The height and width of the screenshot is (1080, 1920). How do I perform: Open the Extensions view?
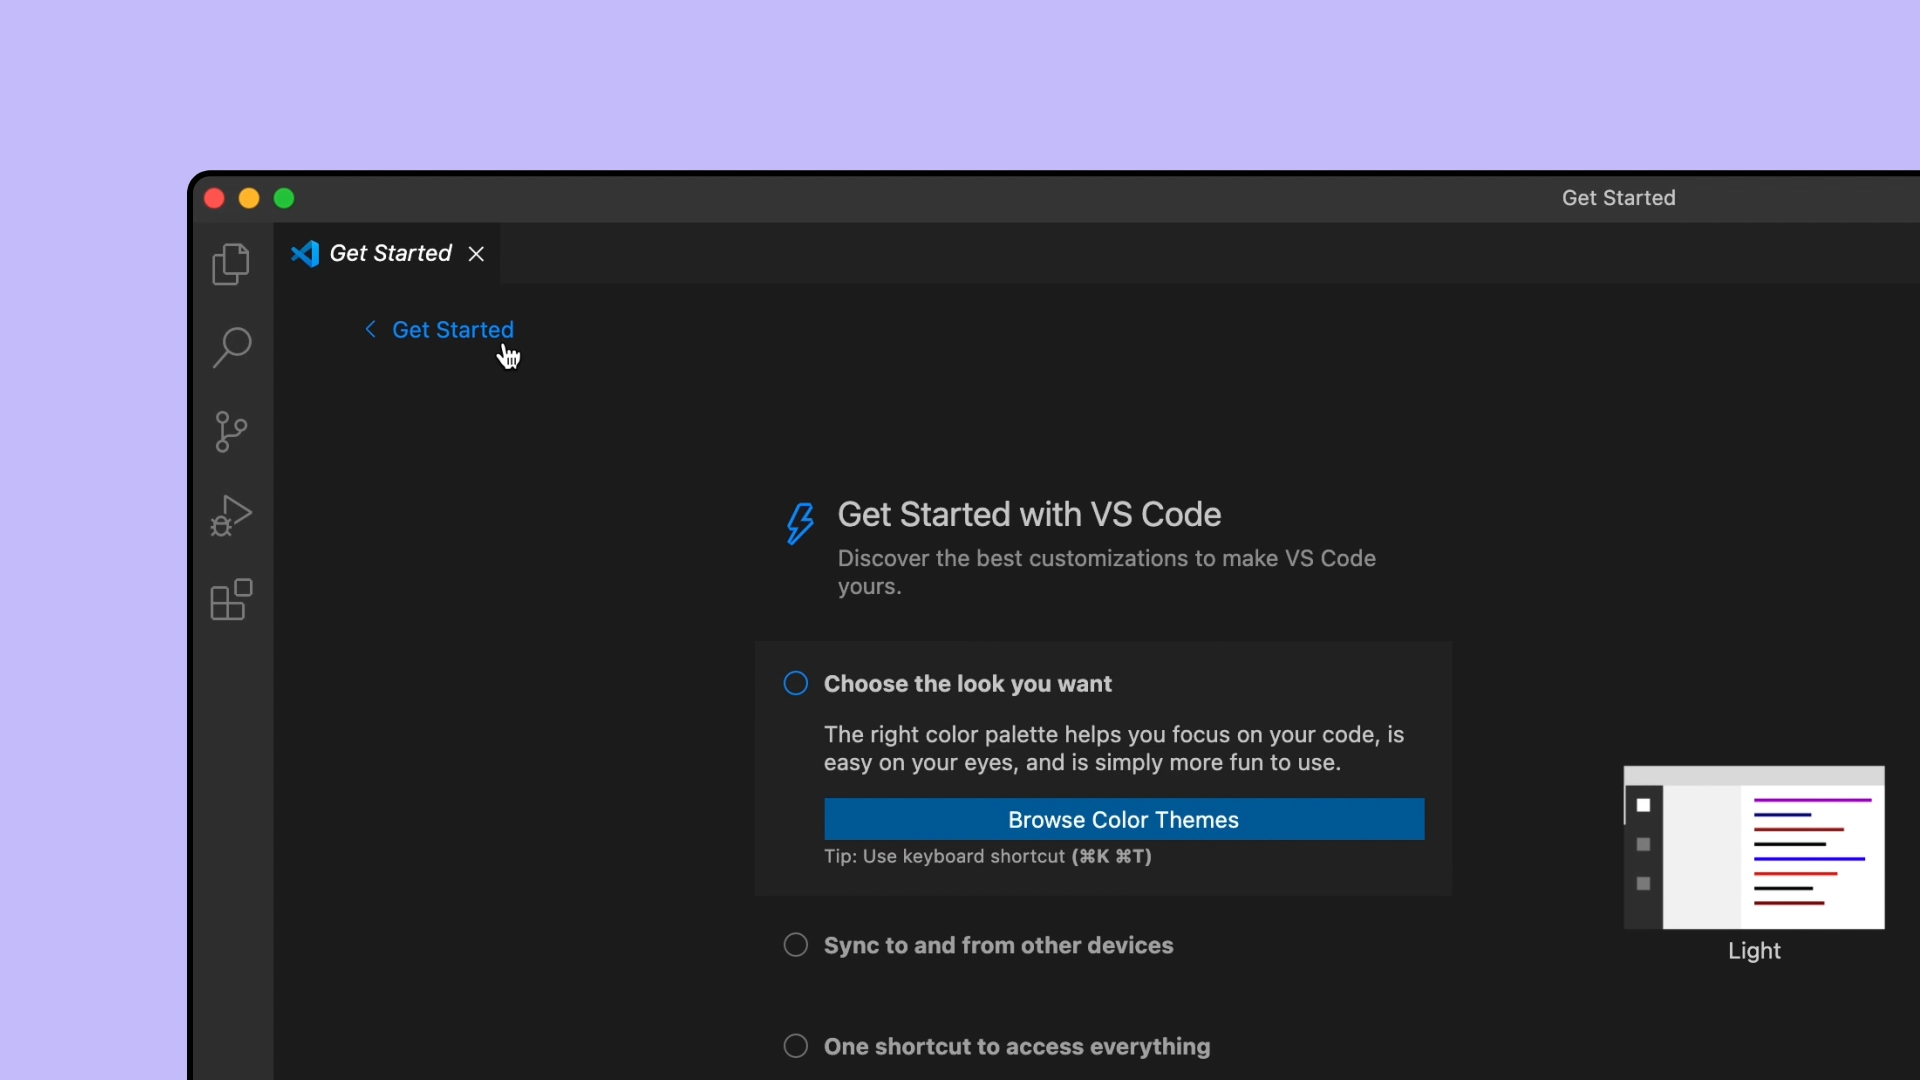coord(231,600)
